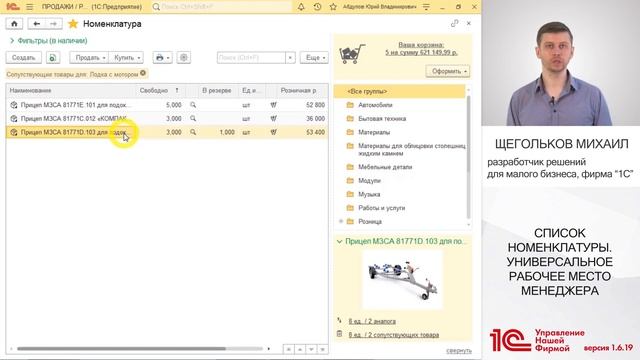Select Материалы для облицовки столешниц group
The width and height of the screenshot is (640, 360).
click(411, 149)
